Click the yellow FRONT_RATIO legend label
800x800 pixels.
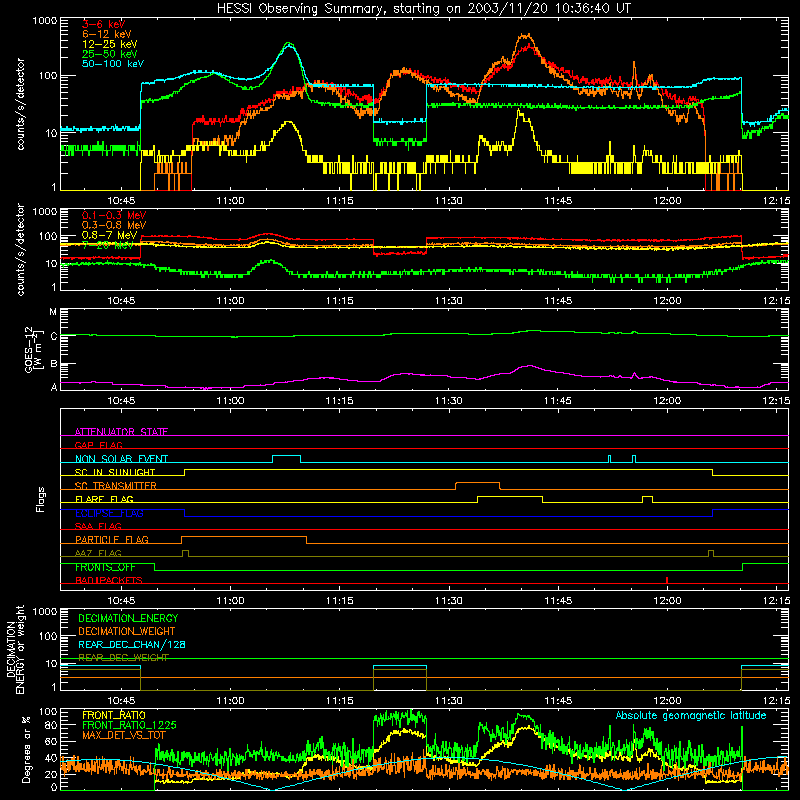pyautogui.click(x=114, y=715)
